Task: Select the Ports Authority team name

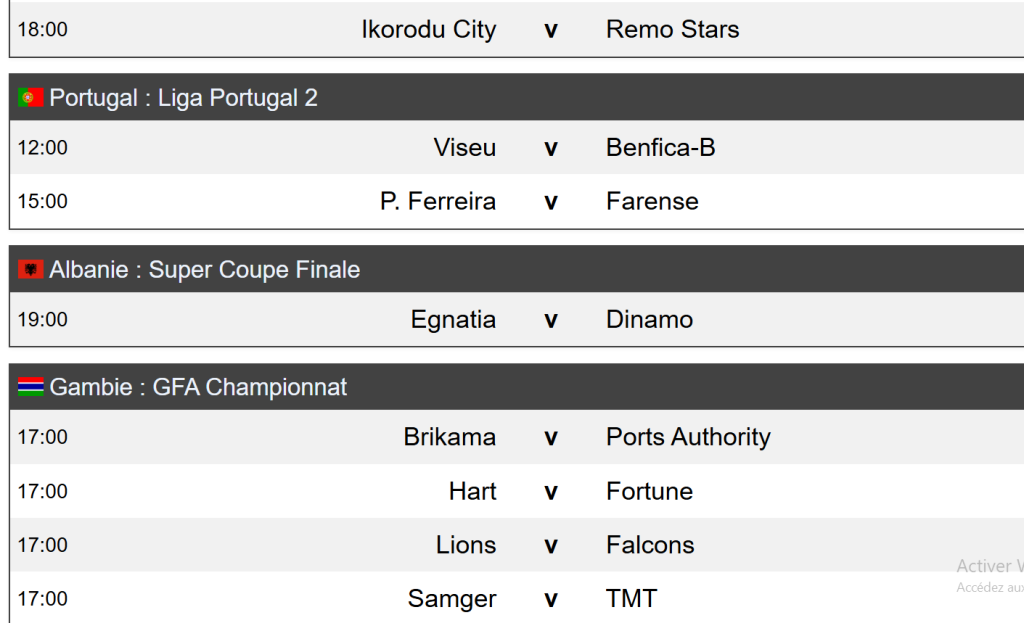Action: [x=688, y=438]
